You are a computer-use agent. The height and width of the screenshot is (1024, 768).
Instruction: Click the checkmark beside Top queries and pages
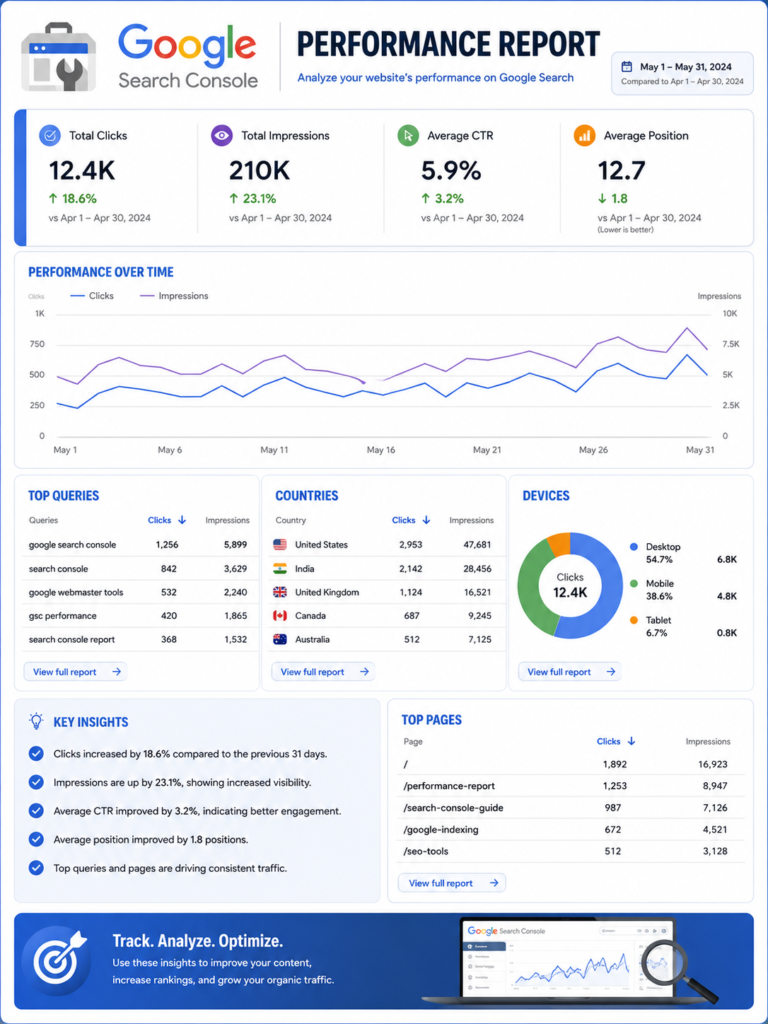37,868
